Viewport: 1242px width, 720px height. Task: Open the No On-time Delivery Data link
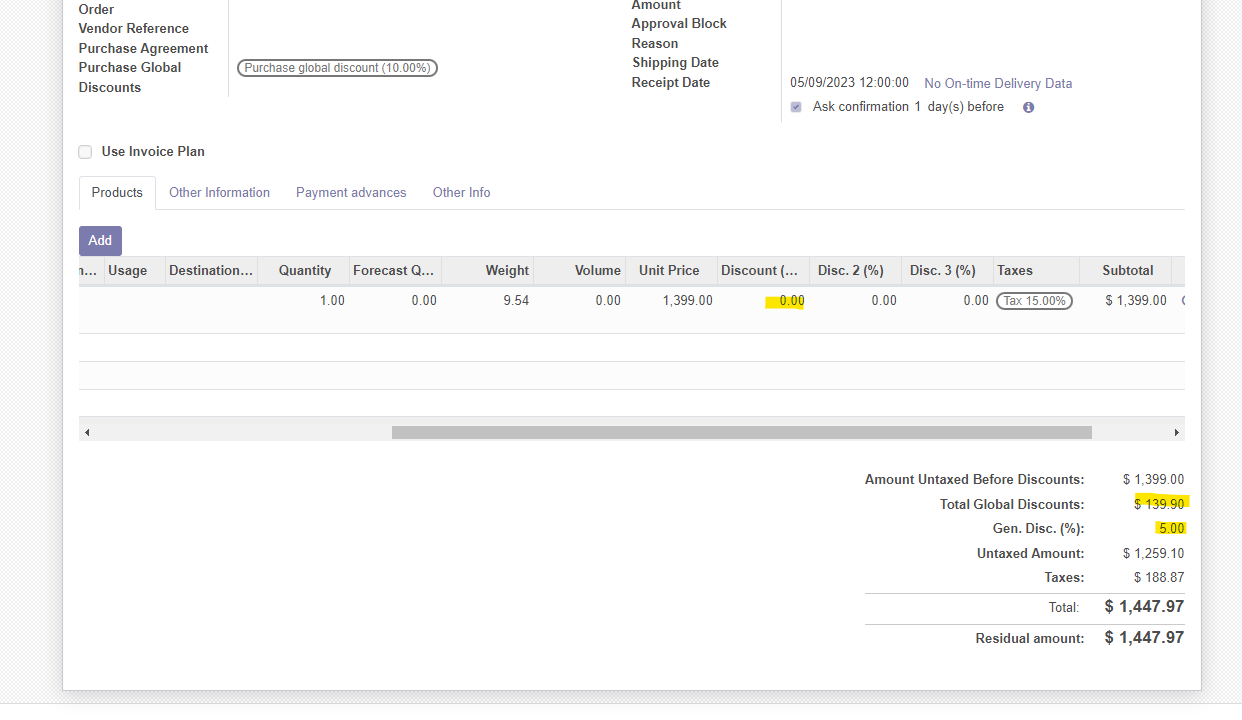coord(998,83)
